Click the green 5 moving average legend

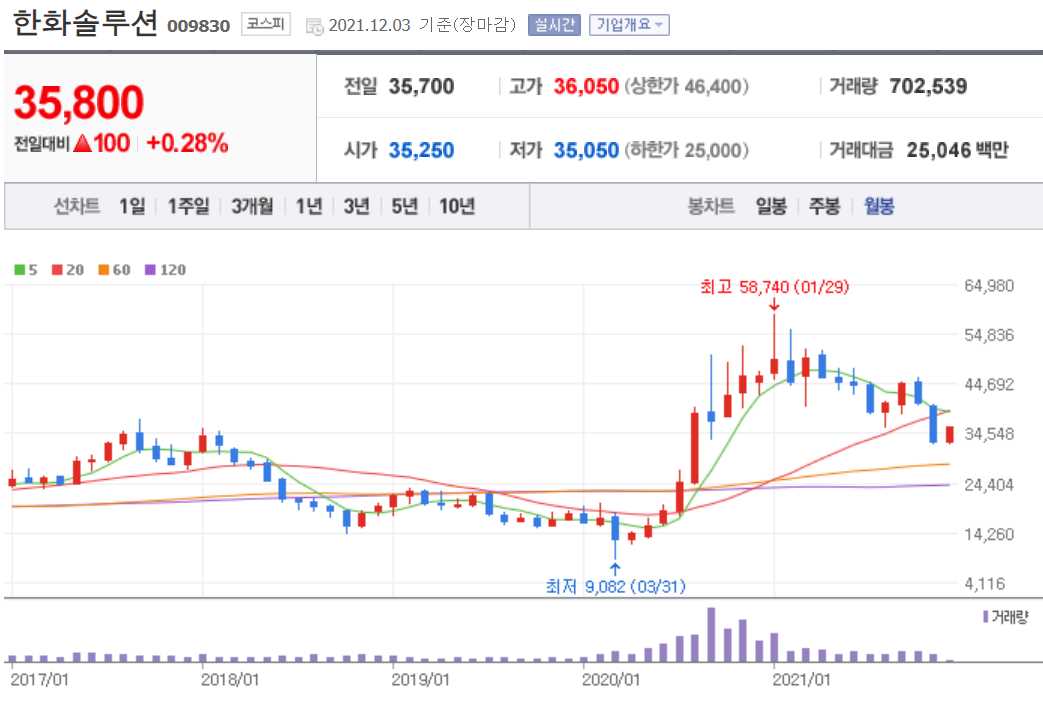click(x=26, y=269)
